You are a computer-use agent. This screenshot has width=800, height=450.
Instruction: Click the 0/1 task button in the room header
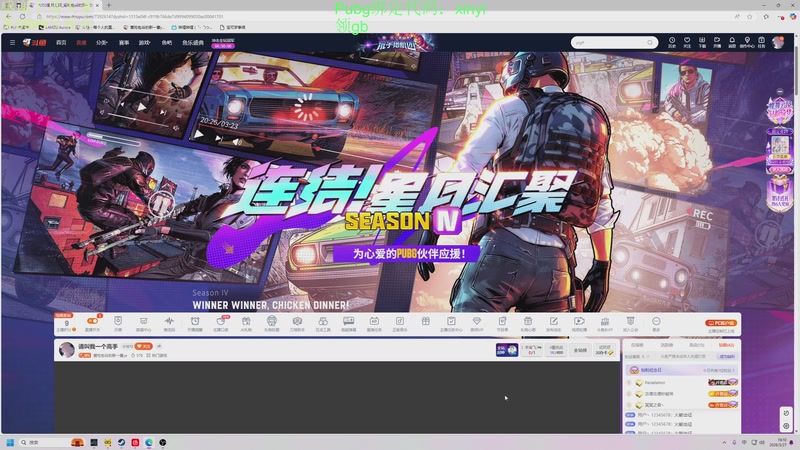pos(532,350)
